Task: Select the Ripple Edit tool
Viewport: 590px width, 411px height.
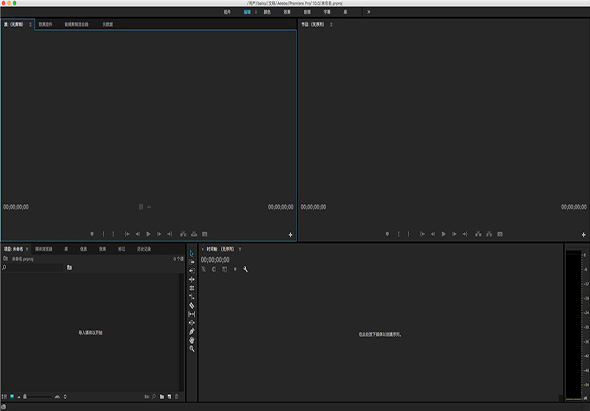Action: click(192, 271)
